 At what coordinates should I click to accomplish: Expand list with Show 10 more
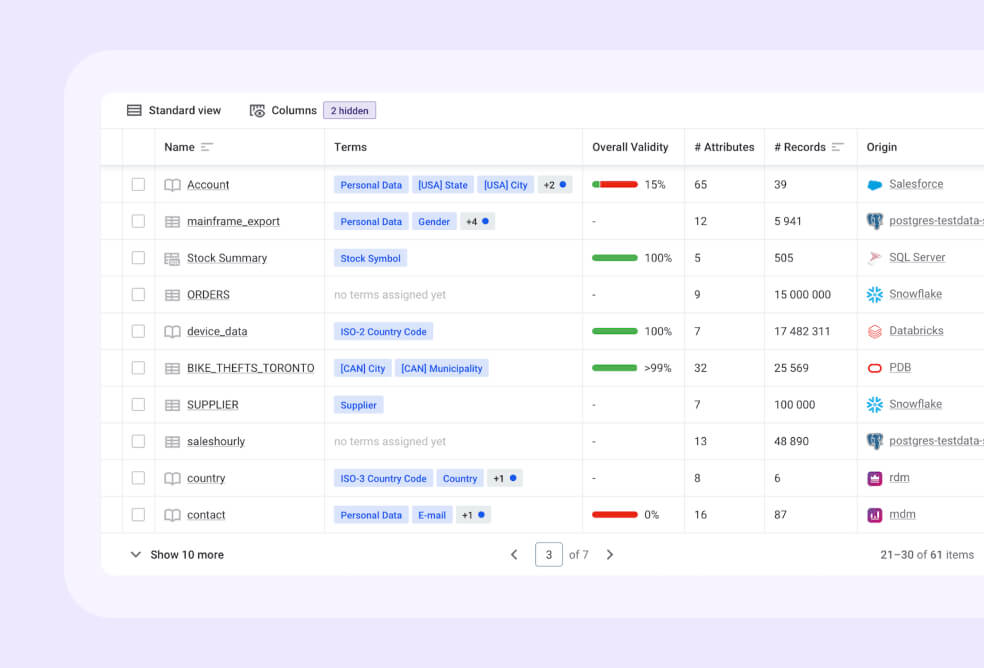point(177,555)
